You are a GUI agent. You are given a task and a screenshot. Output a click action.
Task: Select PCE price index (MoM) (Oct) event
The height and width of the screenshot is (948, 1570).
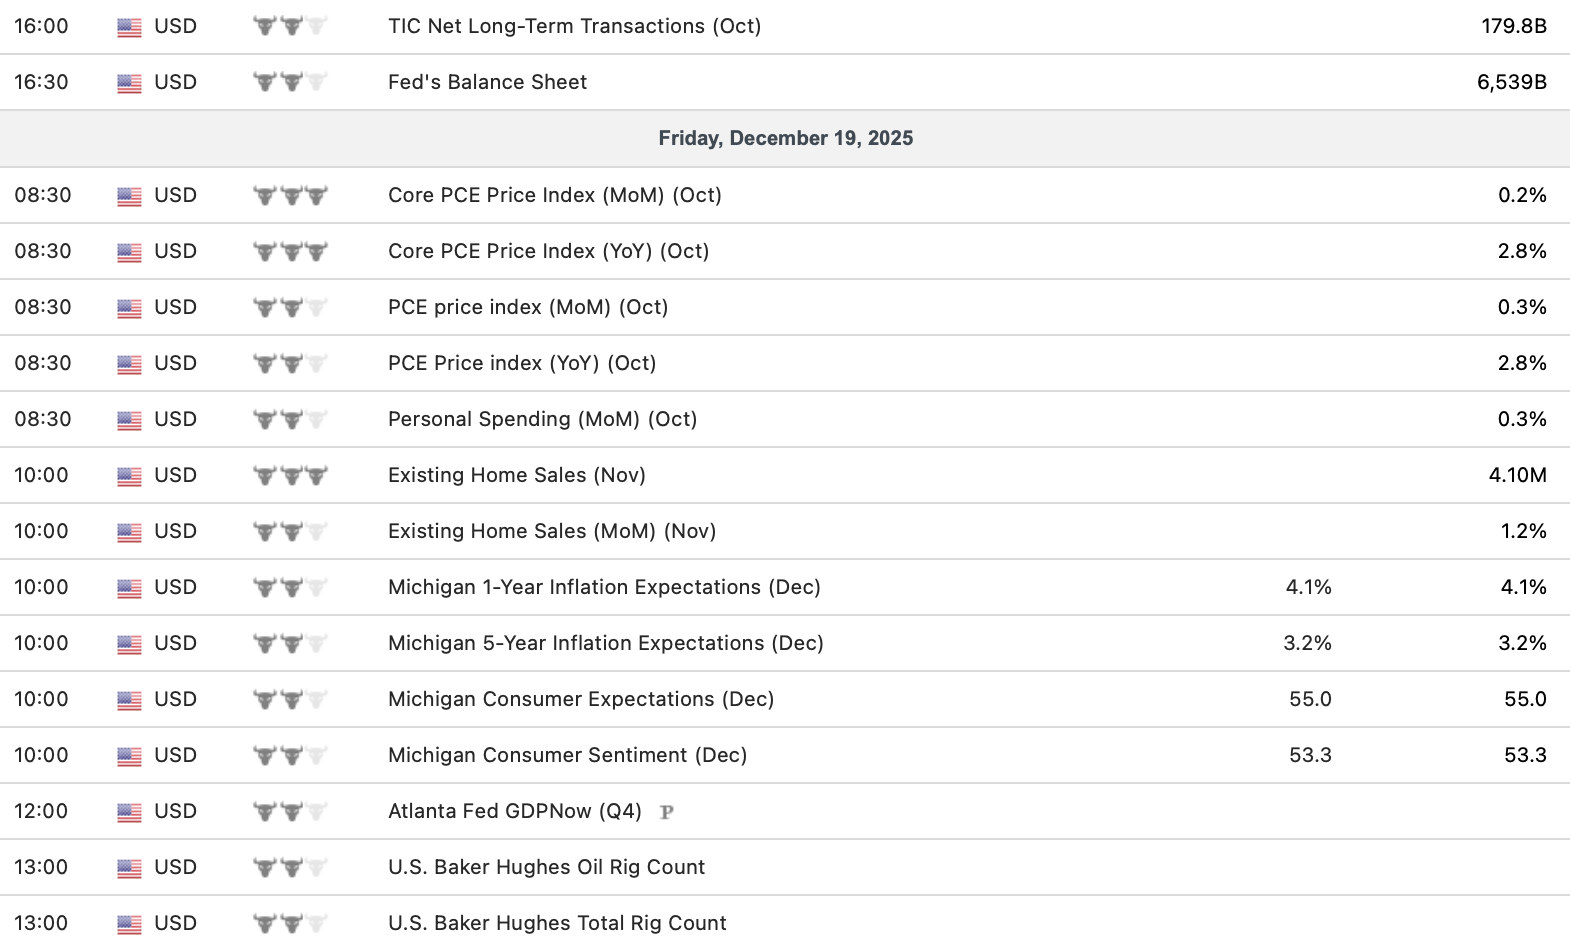point(527,307)
